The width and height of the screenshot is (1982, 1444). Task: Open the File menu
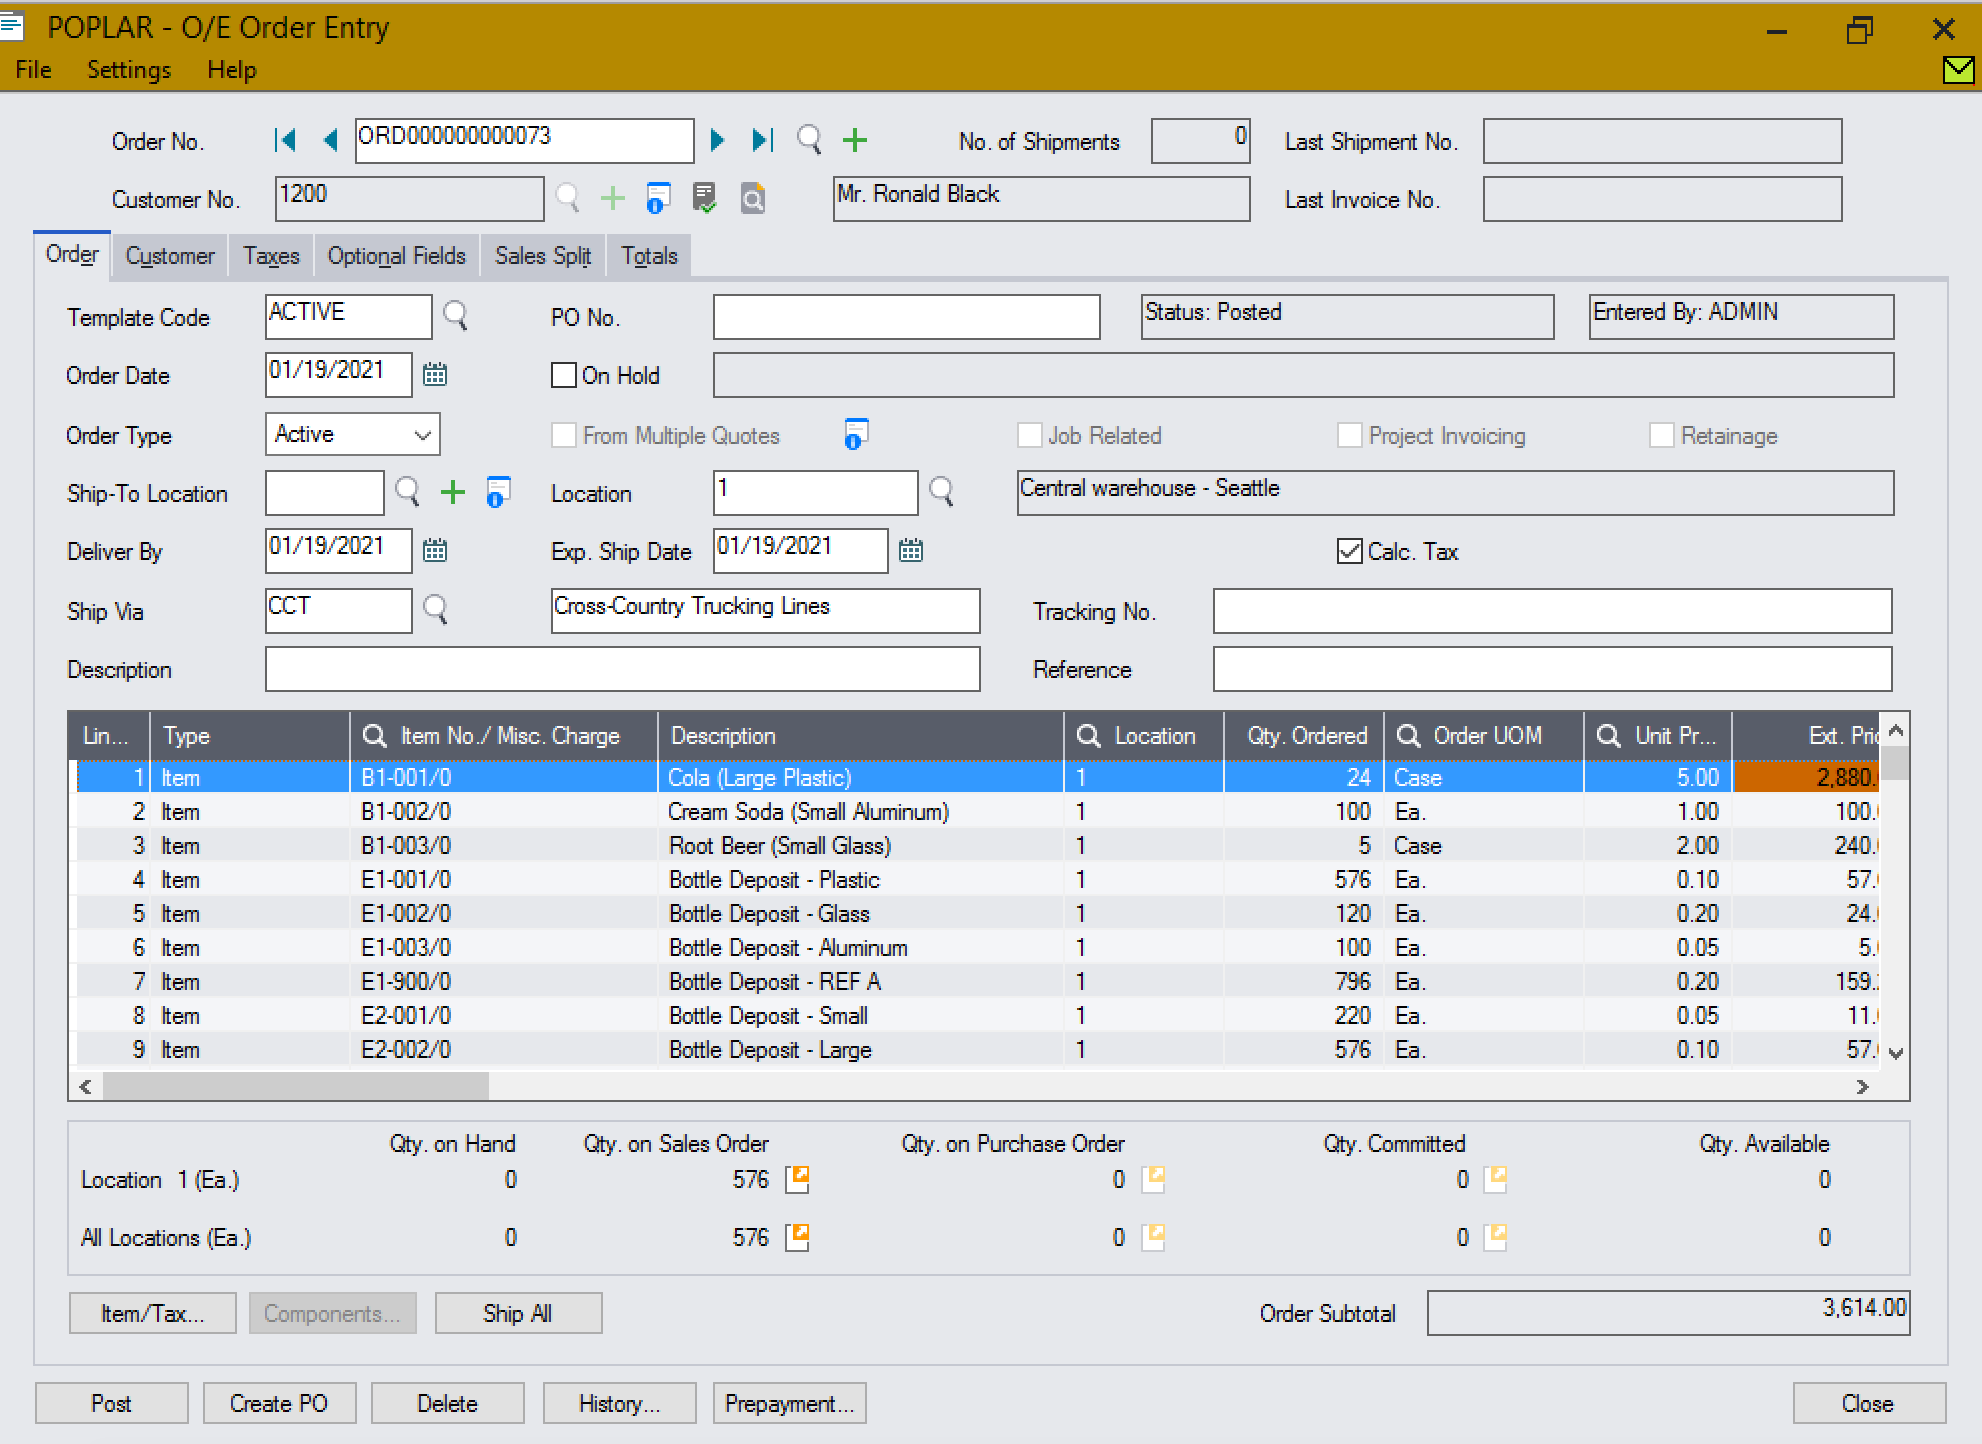[x=34, y=70]
